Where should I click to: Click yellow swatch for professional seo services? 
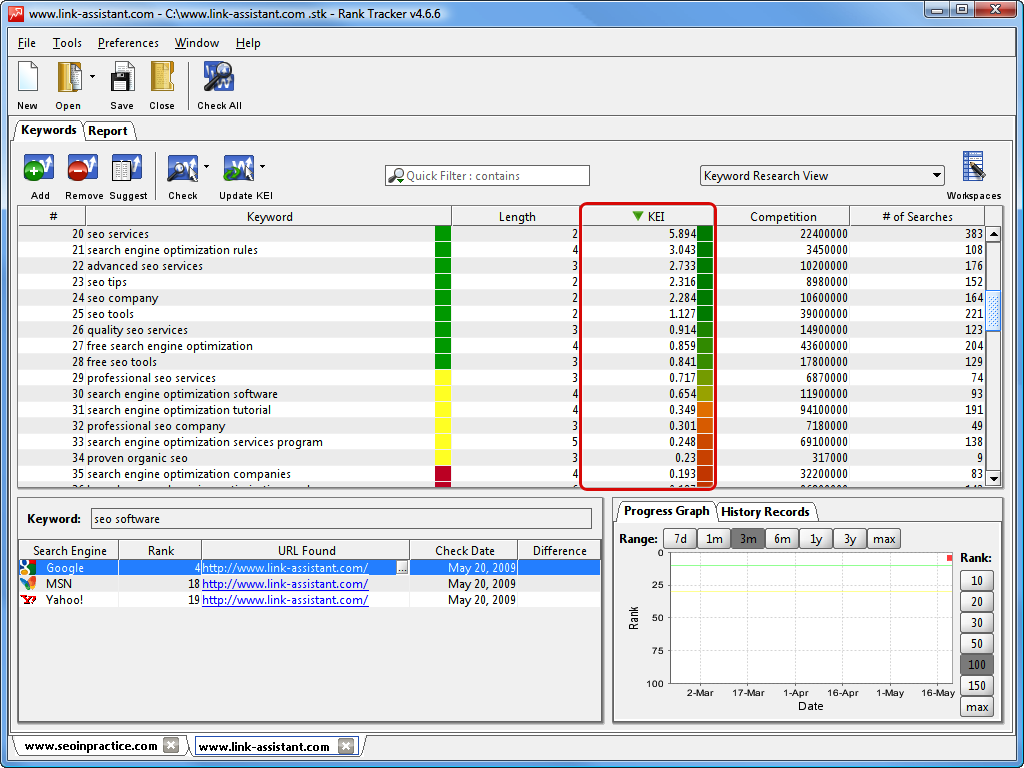tap(443, 377)
